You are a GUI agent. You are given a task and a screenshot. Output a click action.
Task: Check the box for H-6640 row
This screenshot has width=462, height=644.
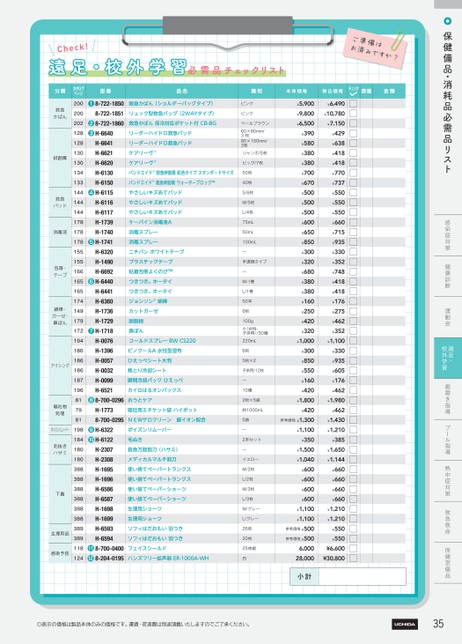click(x=353, y=133)
